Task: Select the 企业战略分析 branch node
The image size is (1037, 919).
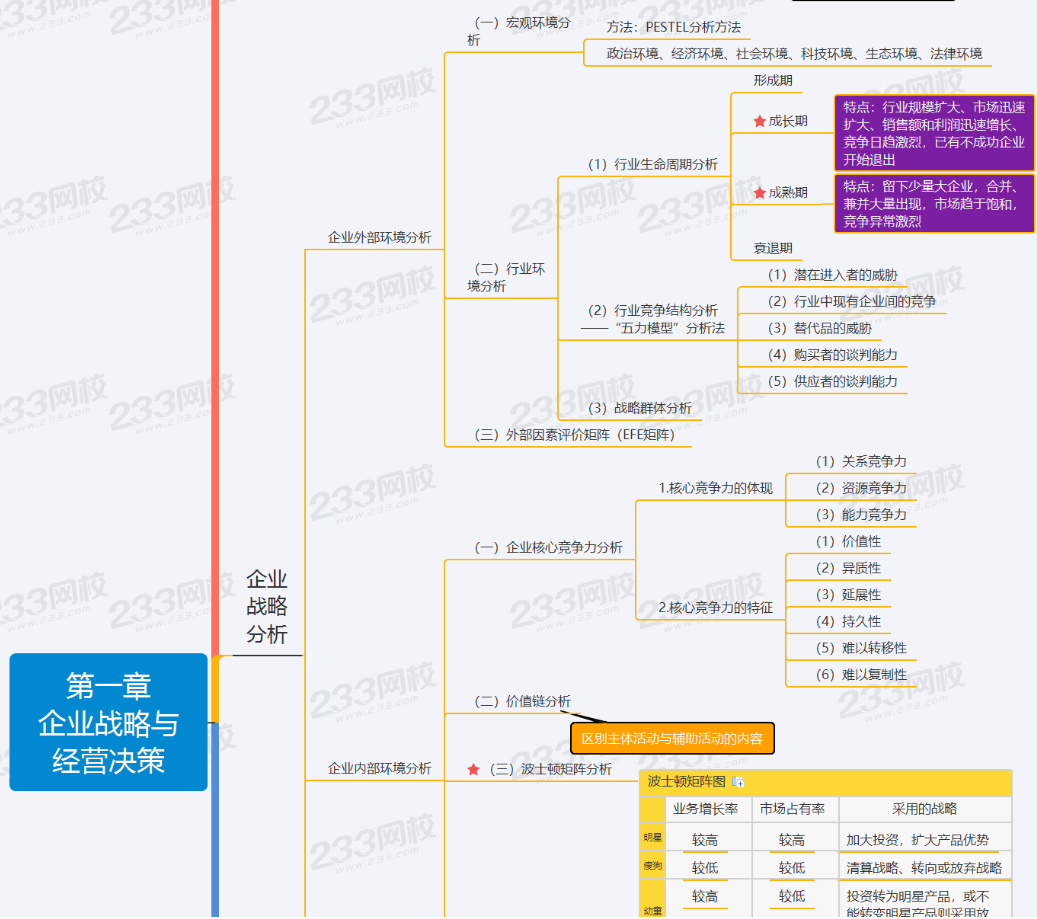Action: 266,607
